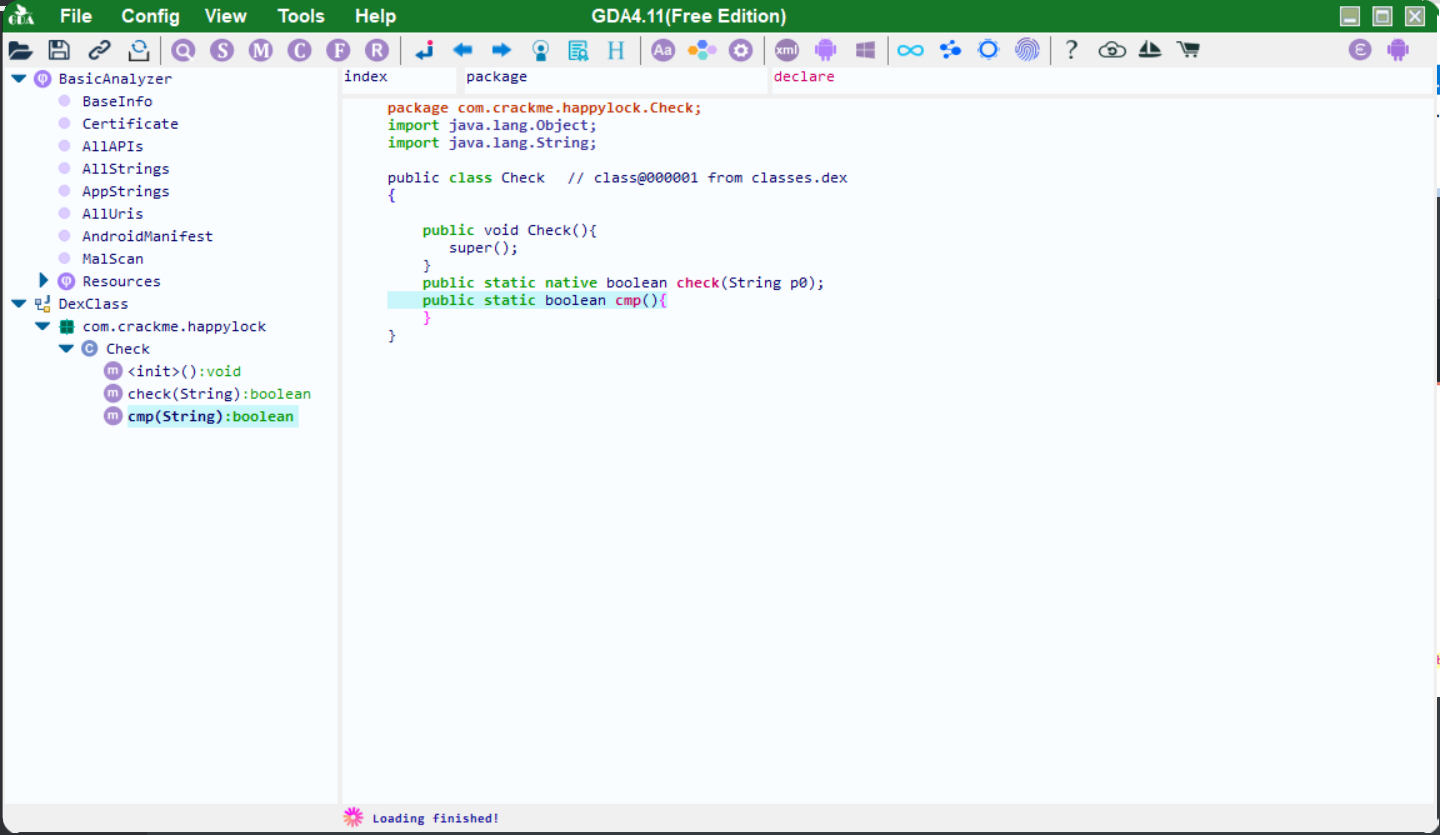Collapse the DexClass tree node arrow
The width and height of the screenshot is (1440, 835).
click(x=19, y=304)
